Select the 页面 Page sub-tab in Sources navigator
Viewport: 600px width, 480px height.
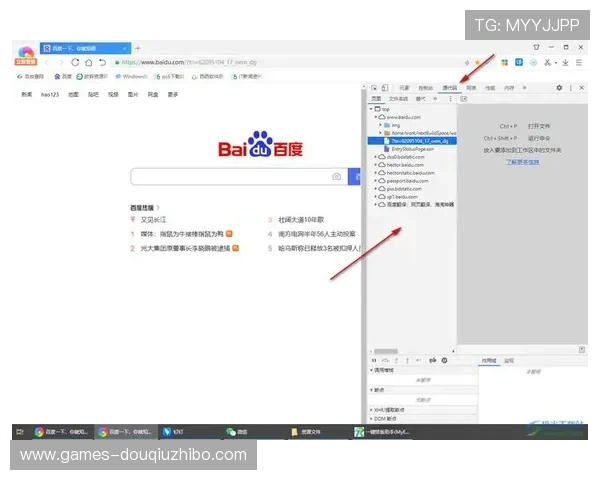[x=376, y=99]
